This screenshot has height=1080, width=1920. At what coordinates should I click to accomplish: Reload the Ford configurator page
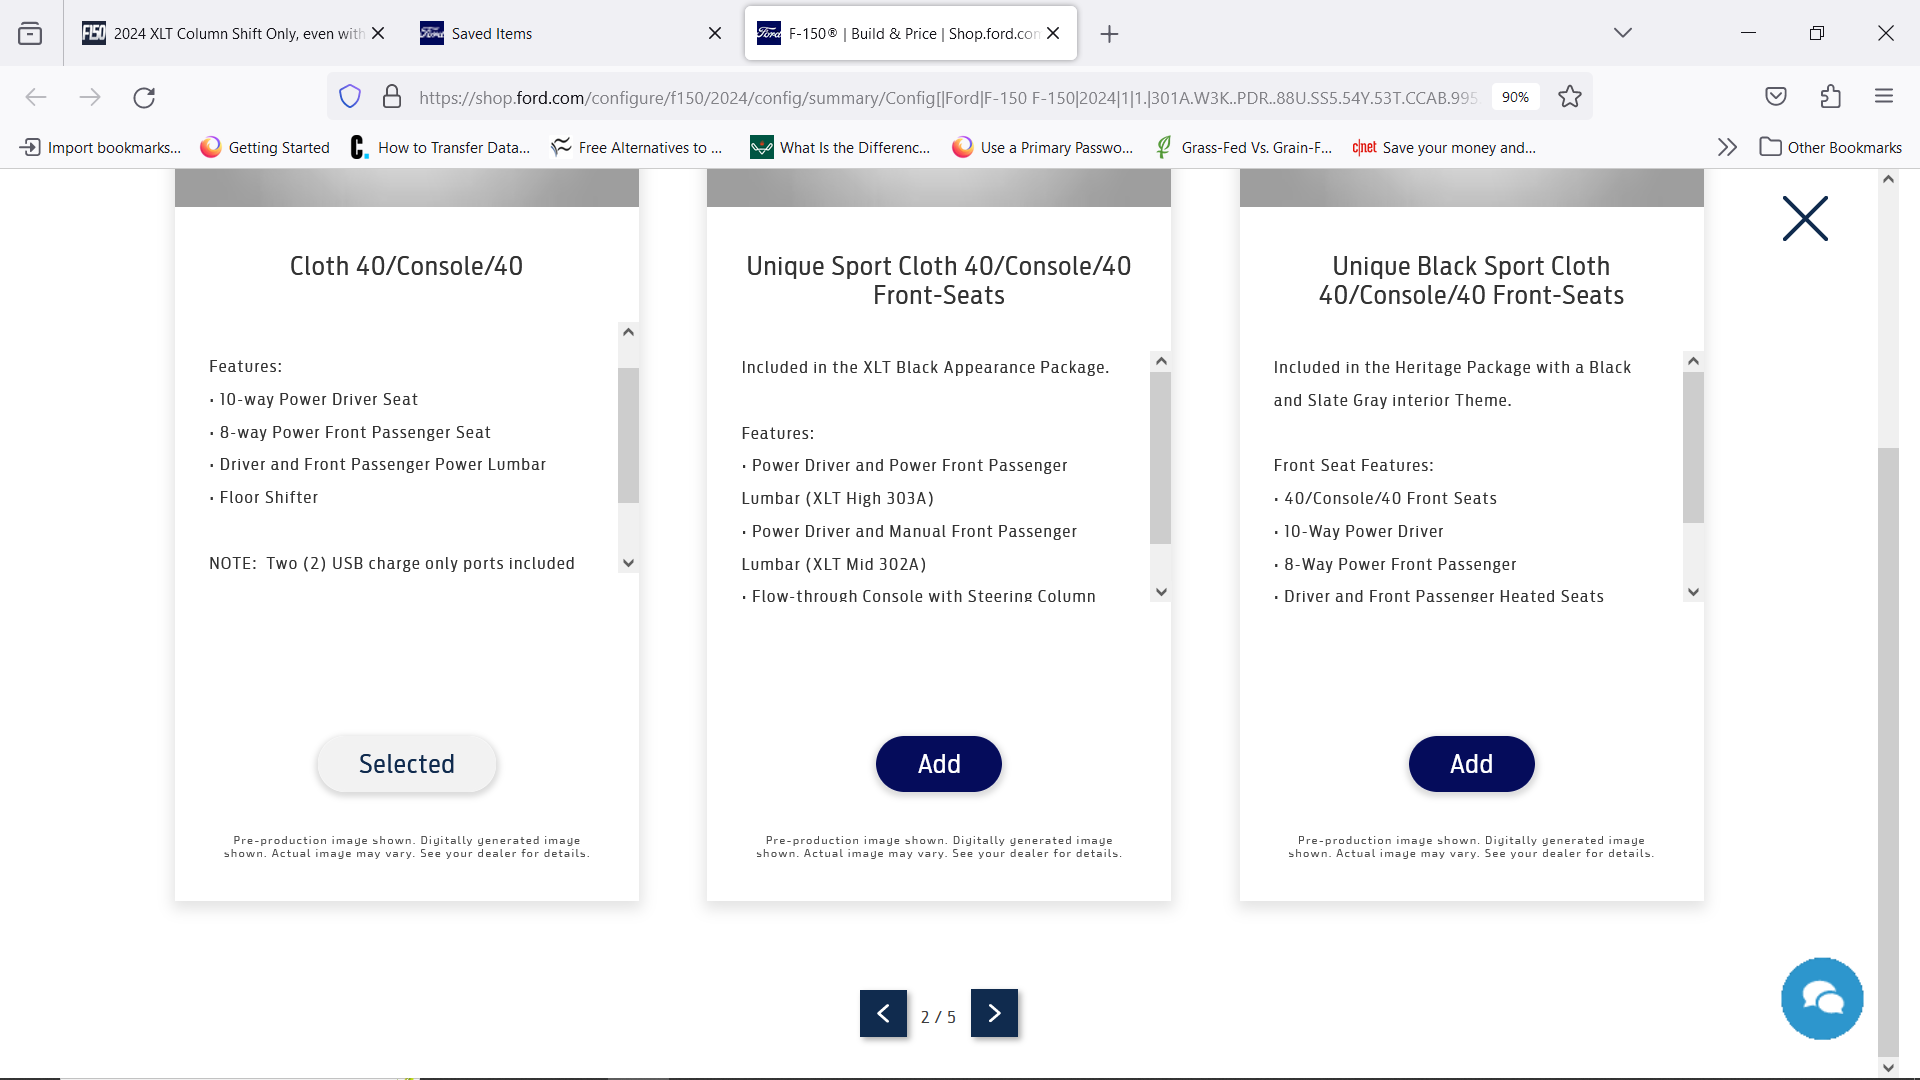point(144,97)
